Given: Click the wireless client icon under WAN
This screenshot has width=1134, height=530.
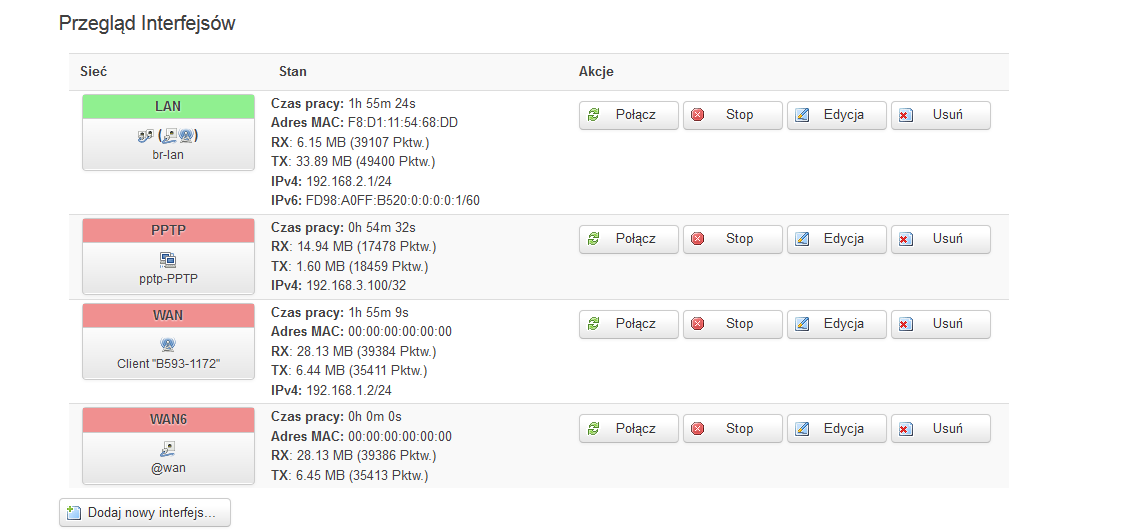Looking at the screenshot, I should tap(168, 344).
